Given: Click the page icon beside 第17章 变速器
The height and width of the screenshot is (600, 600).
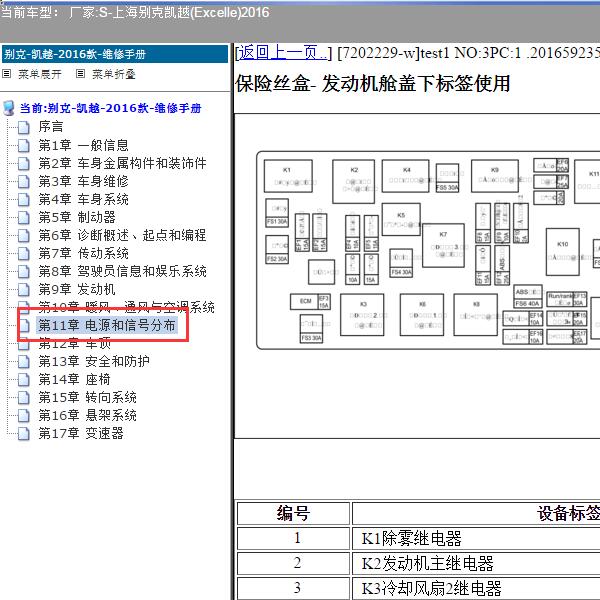Looking at the screenshot, I should (x=24, y=434).
